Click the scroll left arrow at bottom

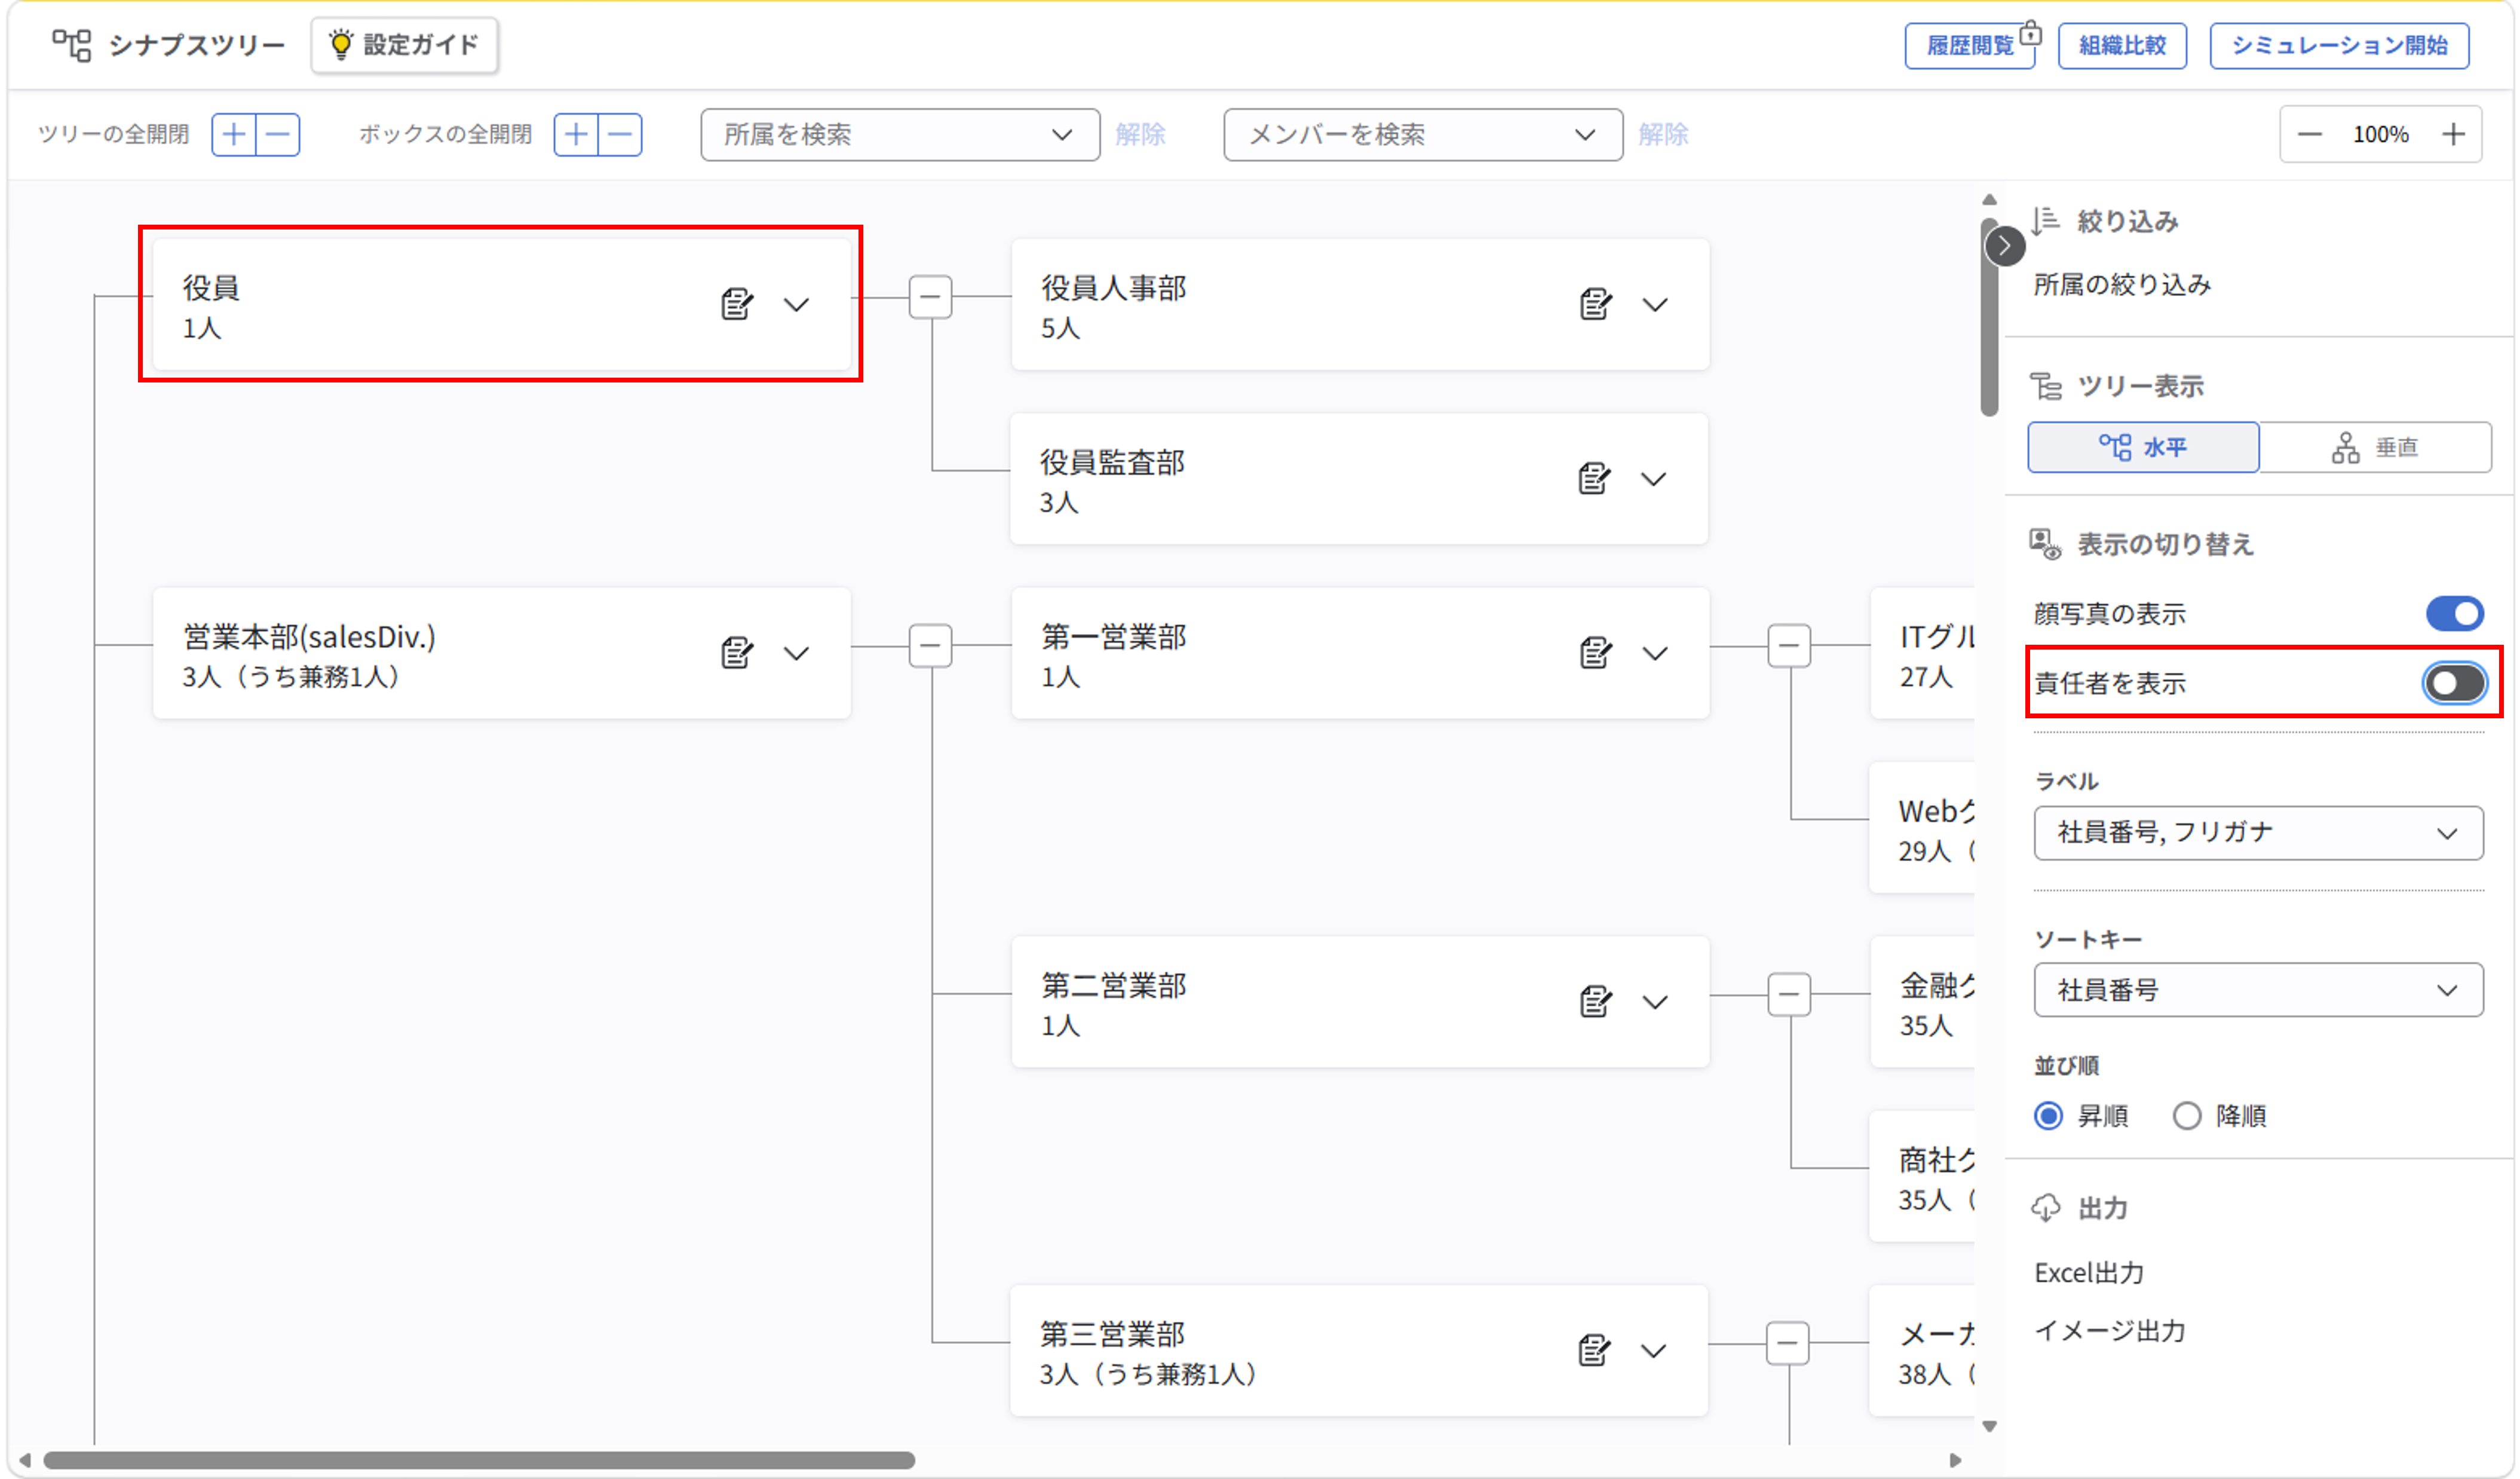25,1460
